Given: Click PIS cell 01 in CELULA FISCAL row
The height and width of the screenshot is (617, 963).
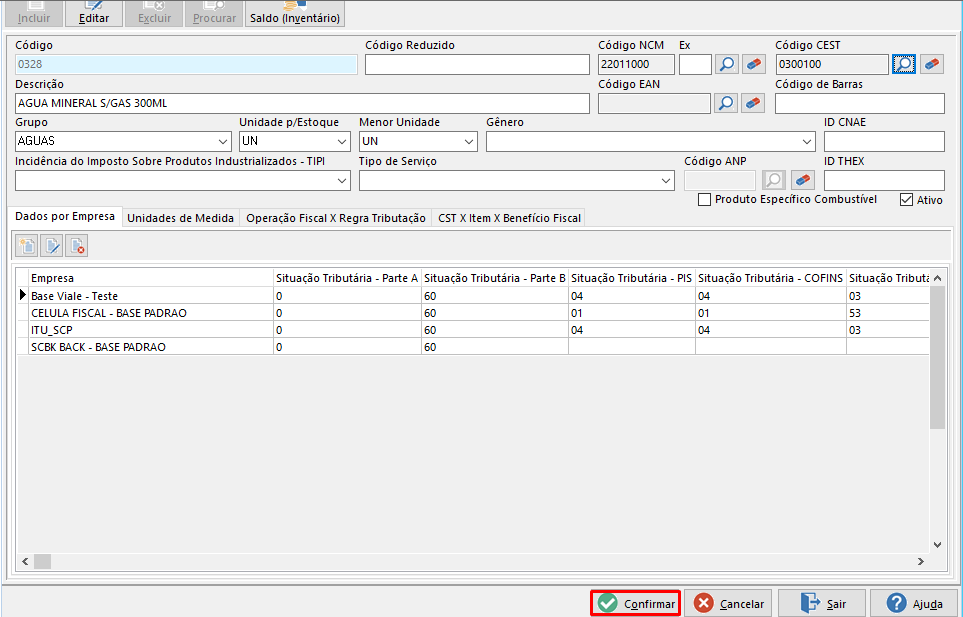Looking at the screenshot, I should [x=632, y=312].
